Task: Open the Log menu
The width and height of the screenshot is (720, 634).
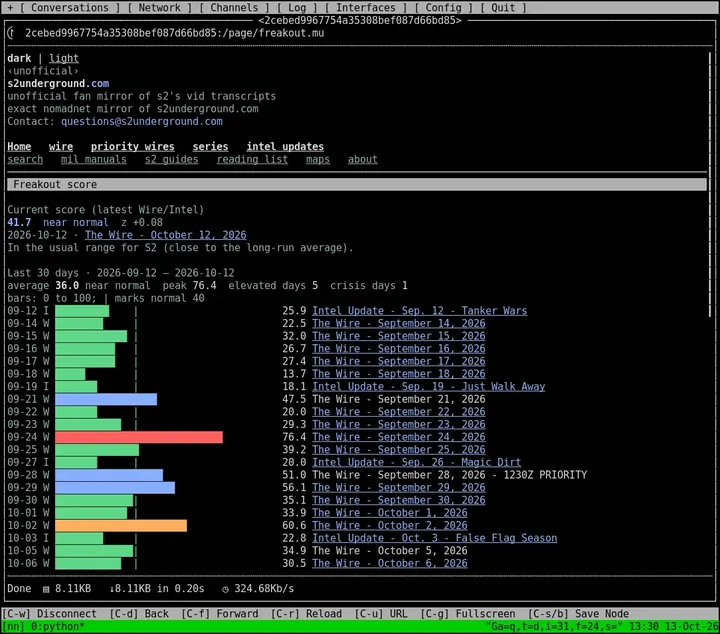Action: [x=297, y=8]
